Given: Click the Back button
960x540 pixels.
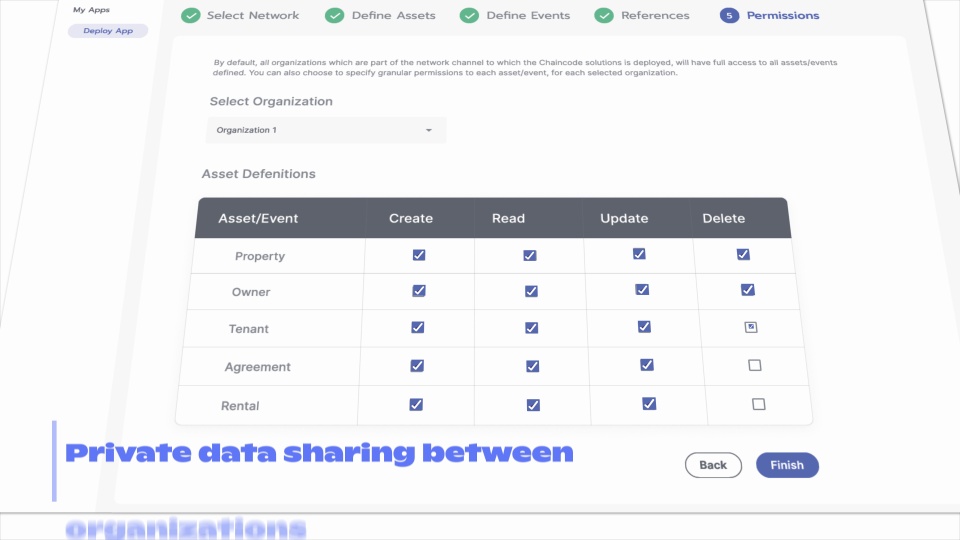Looking at the screenshot, I should coord(713,465).
